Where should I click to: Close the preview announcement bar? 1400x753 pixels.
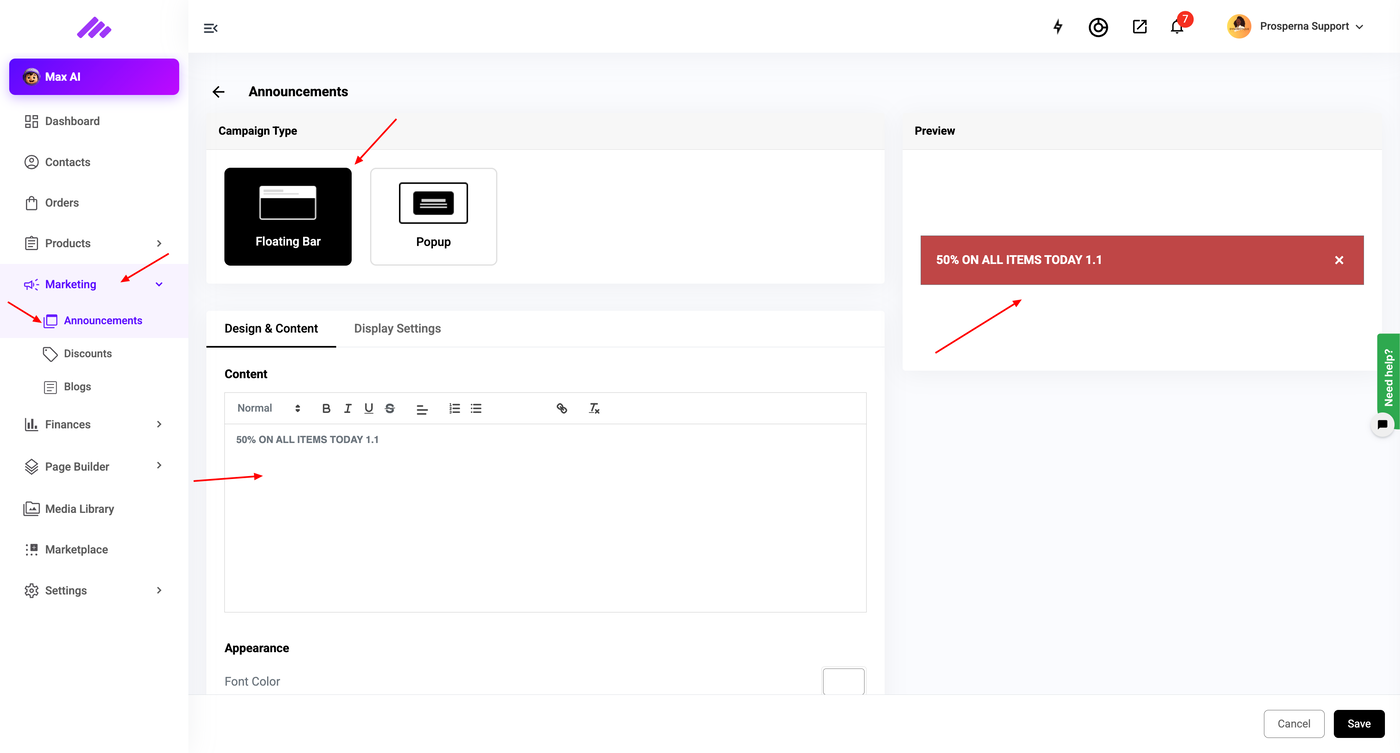(1339, 260)
